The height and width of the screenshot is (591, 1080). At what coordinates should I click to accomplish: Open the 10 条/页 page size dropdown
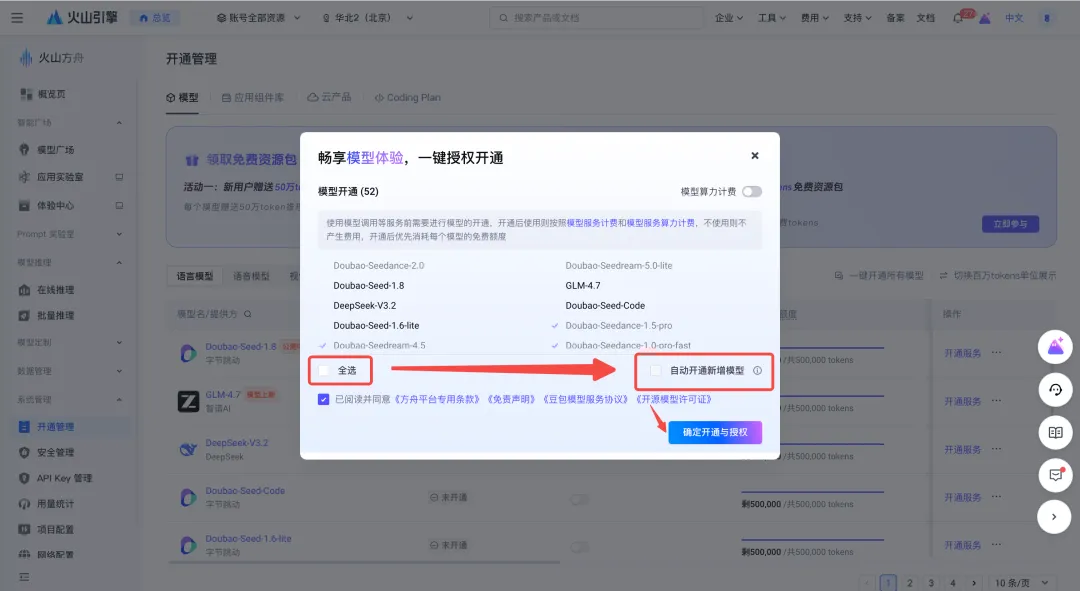1021,583
